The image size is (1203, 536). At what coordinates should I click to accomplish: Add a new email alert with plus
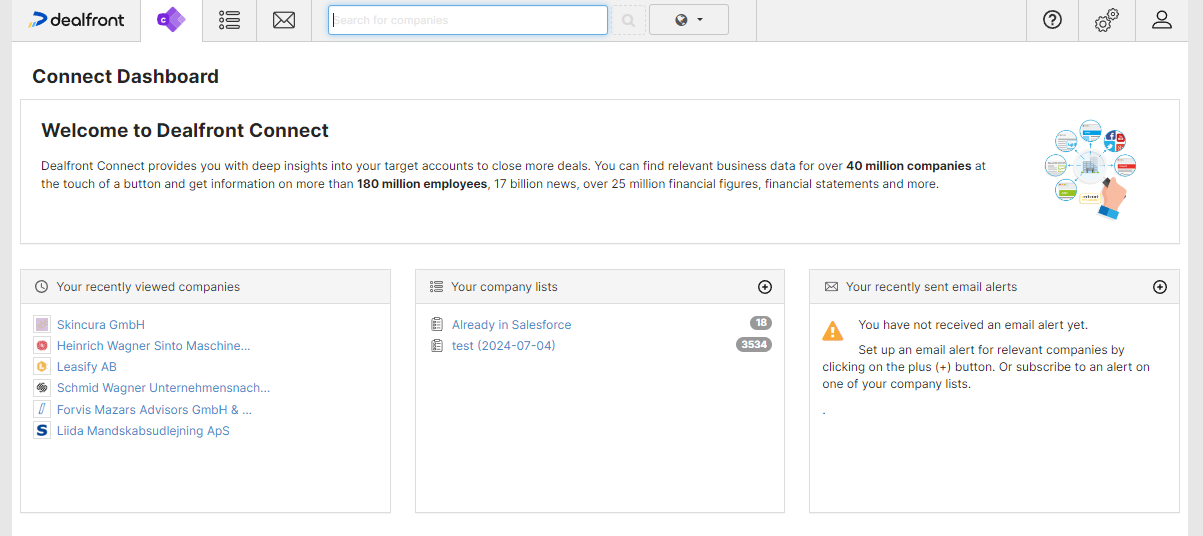pos(1160,287)
